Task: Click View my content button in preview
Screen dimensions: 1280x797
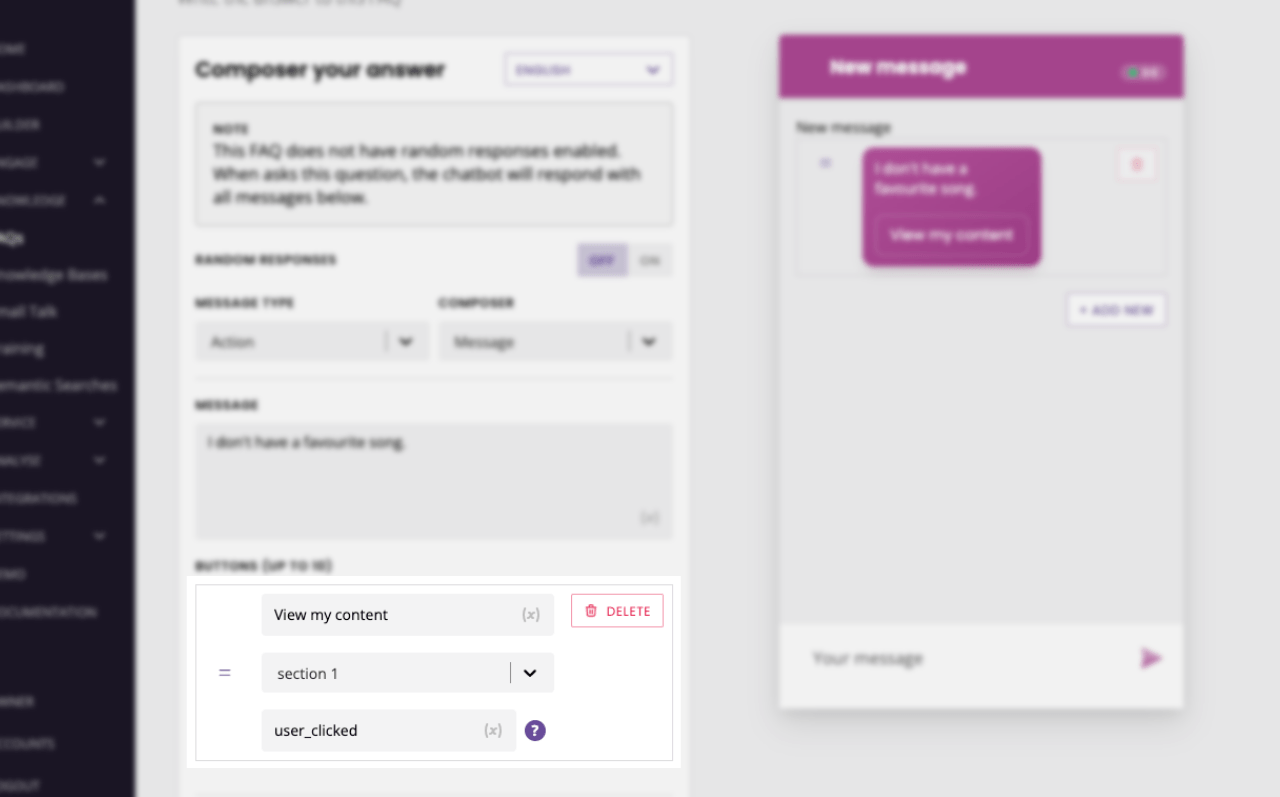Action: click(951, 235)
